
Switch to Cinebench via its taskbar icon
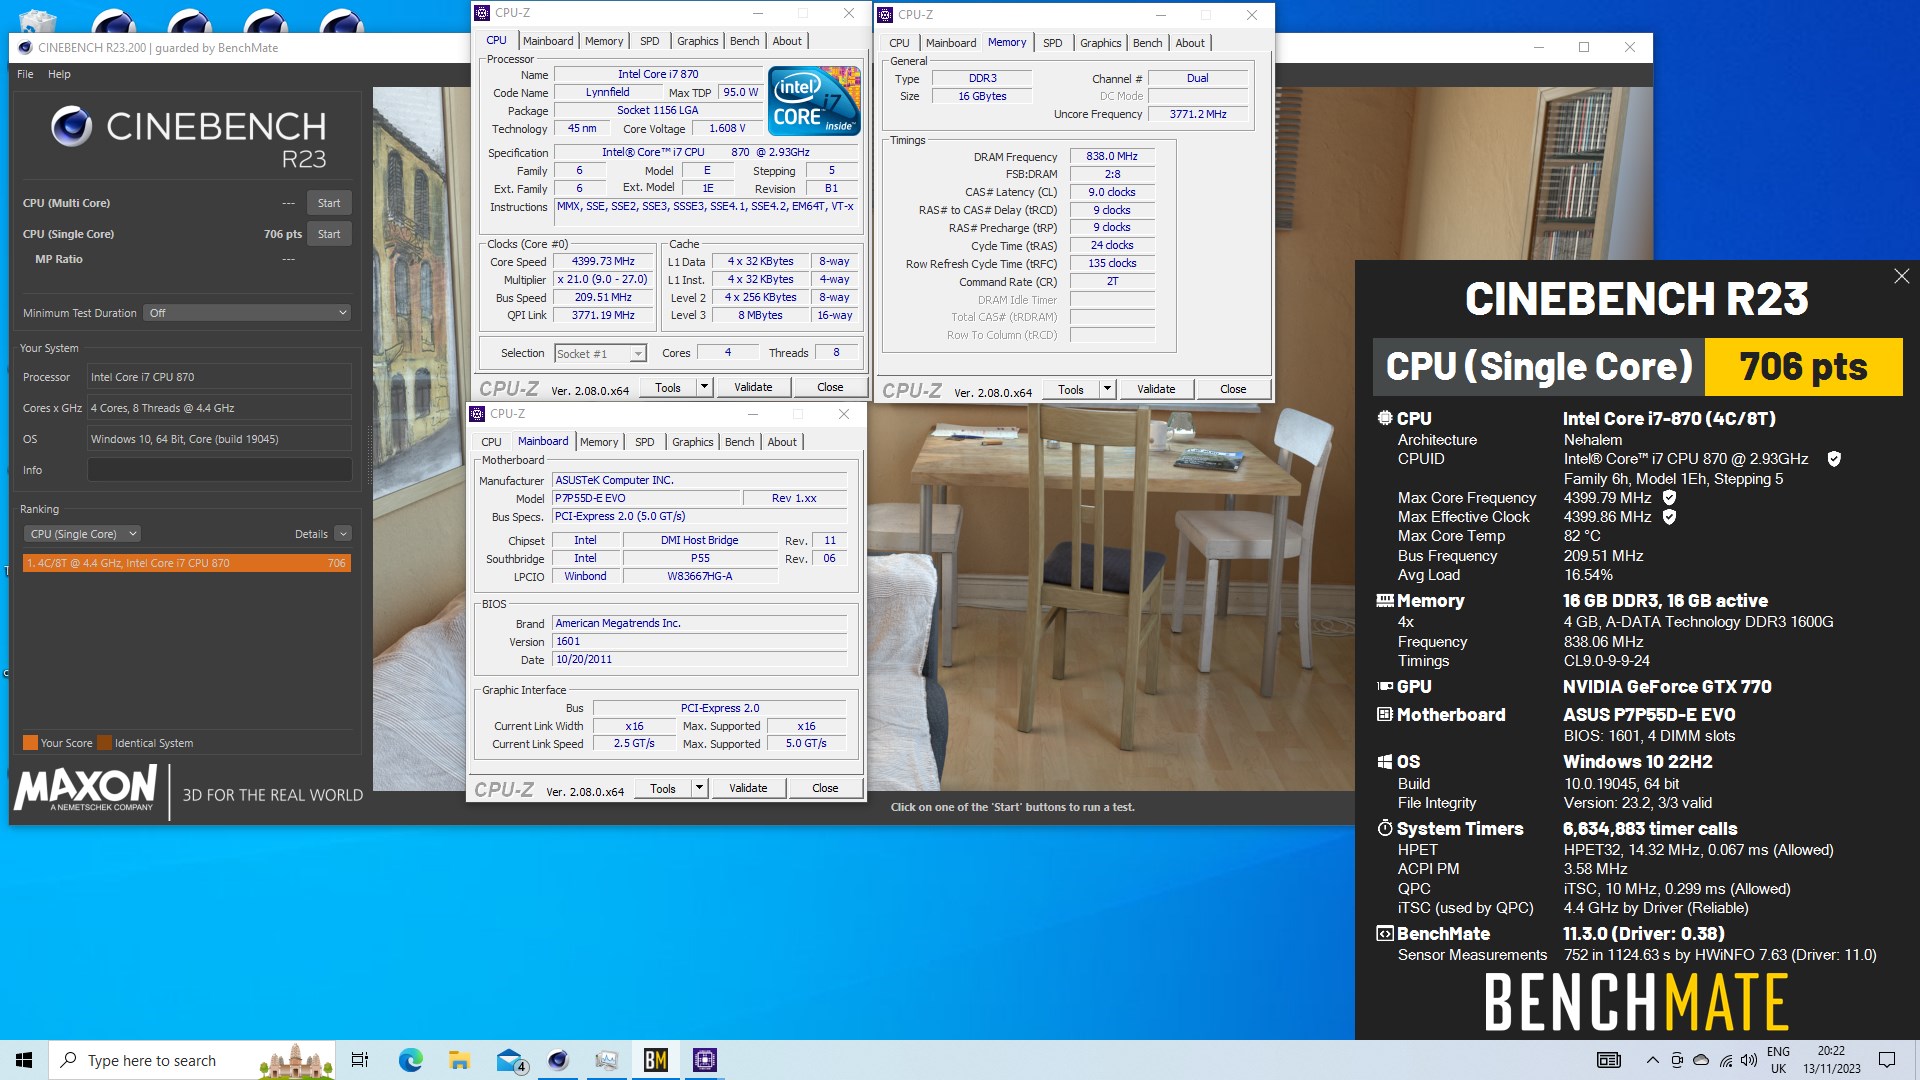(x=558, y=1060)
